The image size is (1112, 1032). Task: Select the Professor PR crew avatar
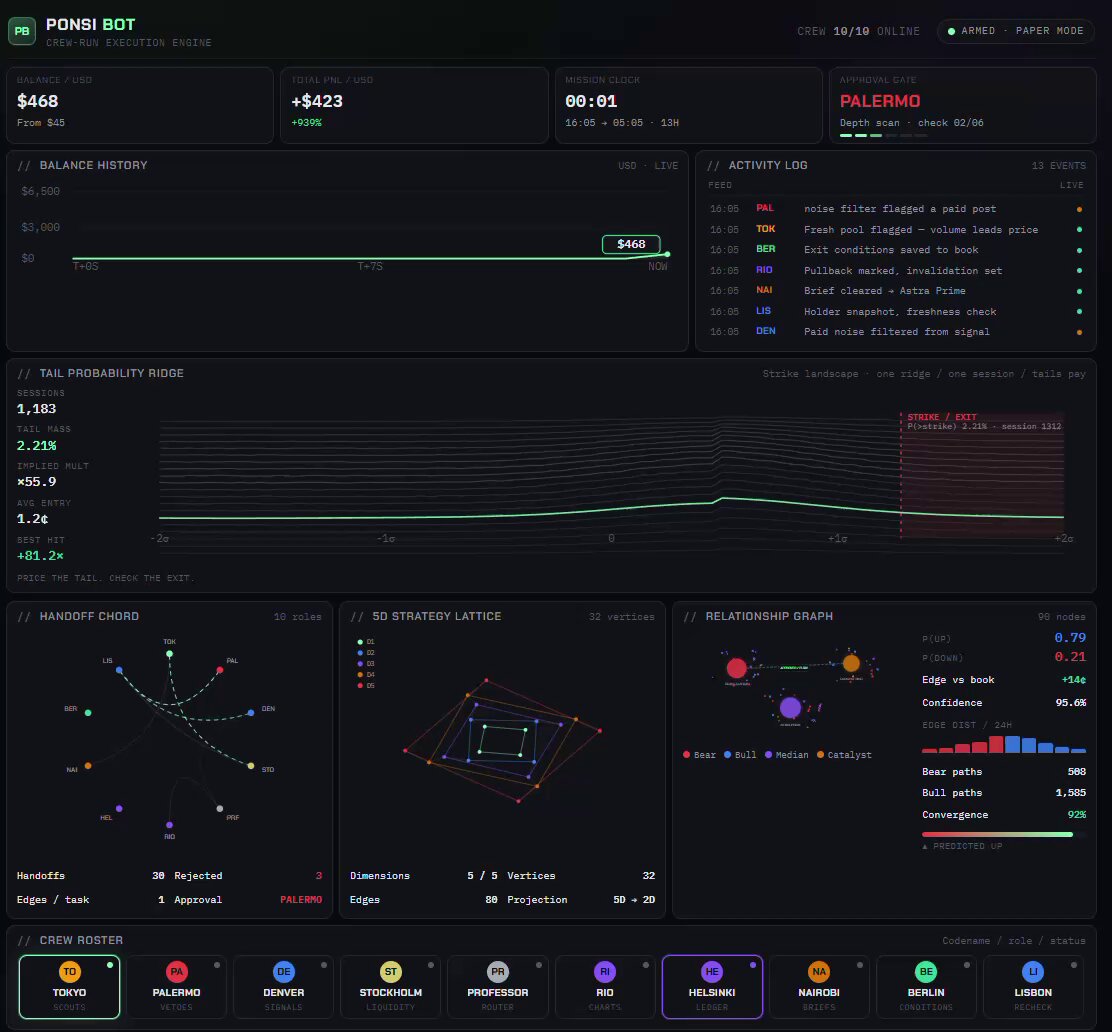[x=498, y=971]
